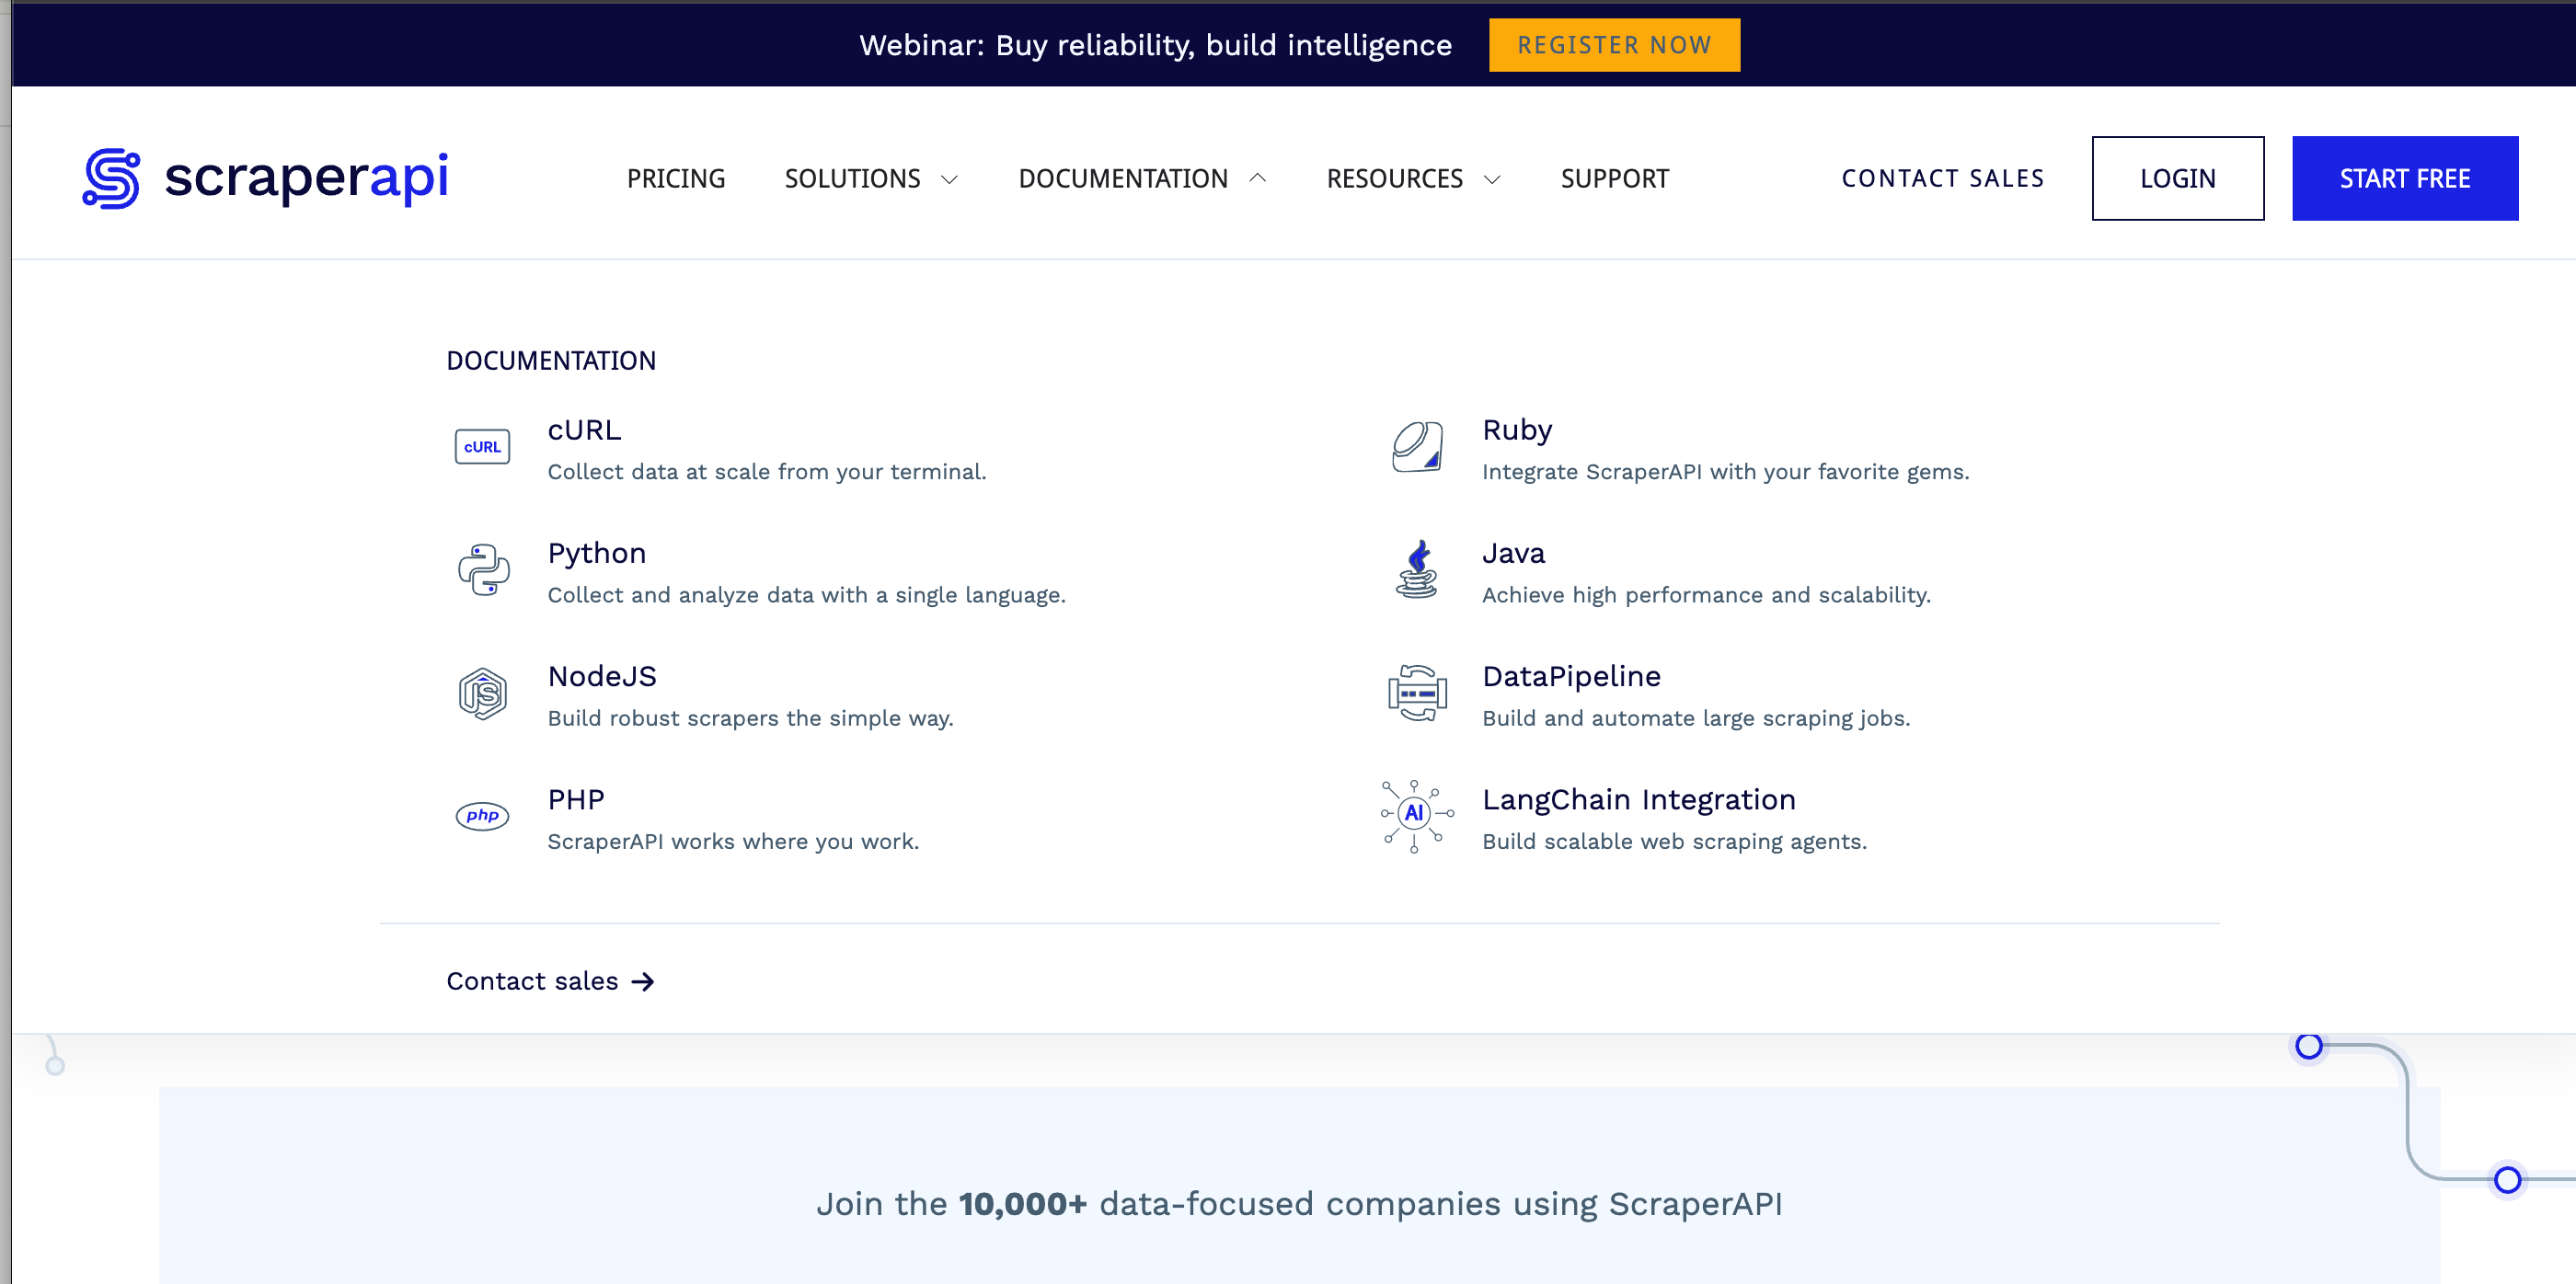This screenshot has height=1284, width=2576.
Task: Expand the Solutions menu chevron
Action: click(x=950, y=179)
